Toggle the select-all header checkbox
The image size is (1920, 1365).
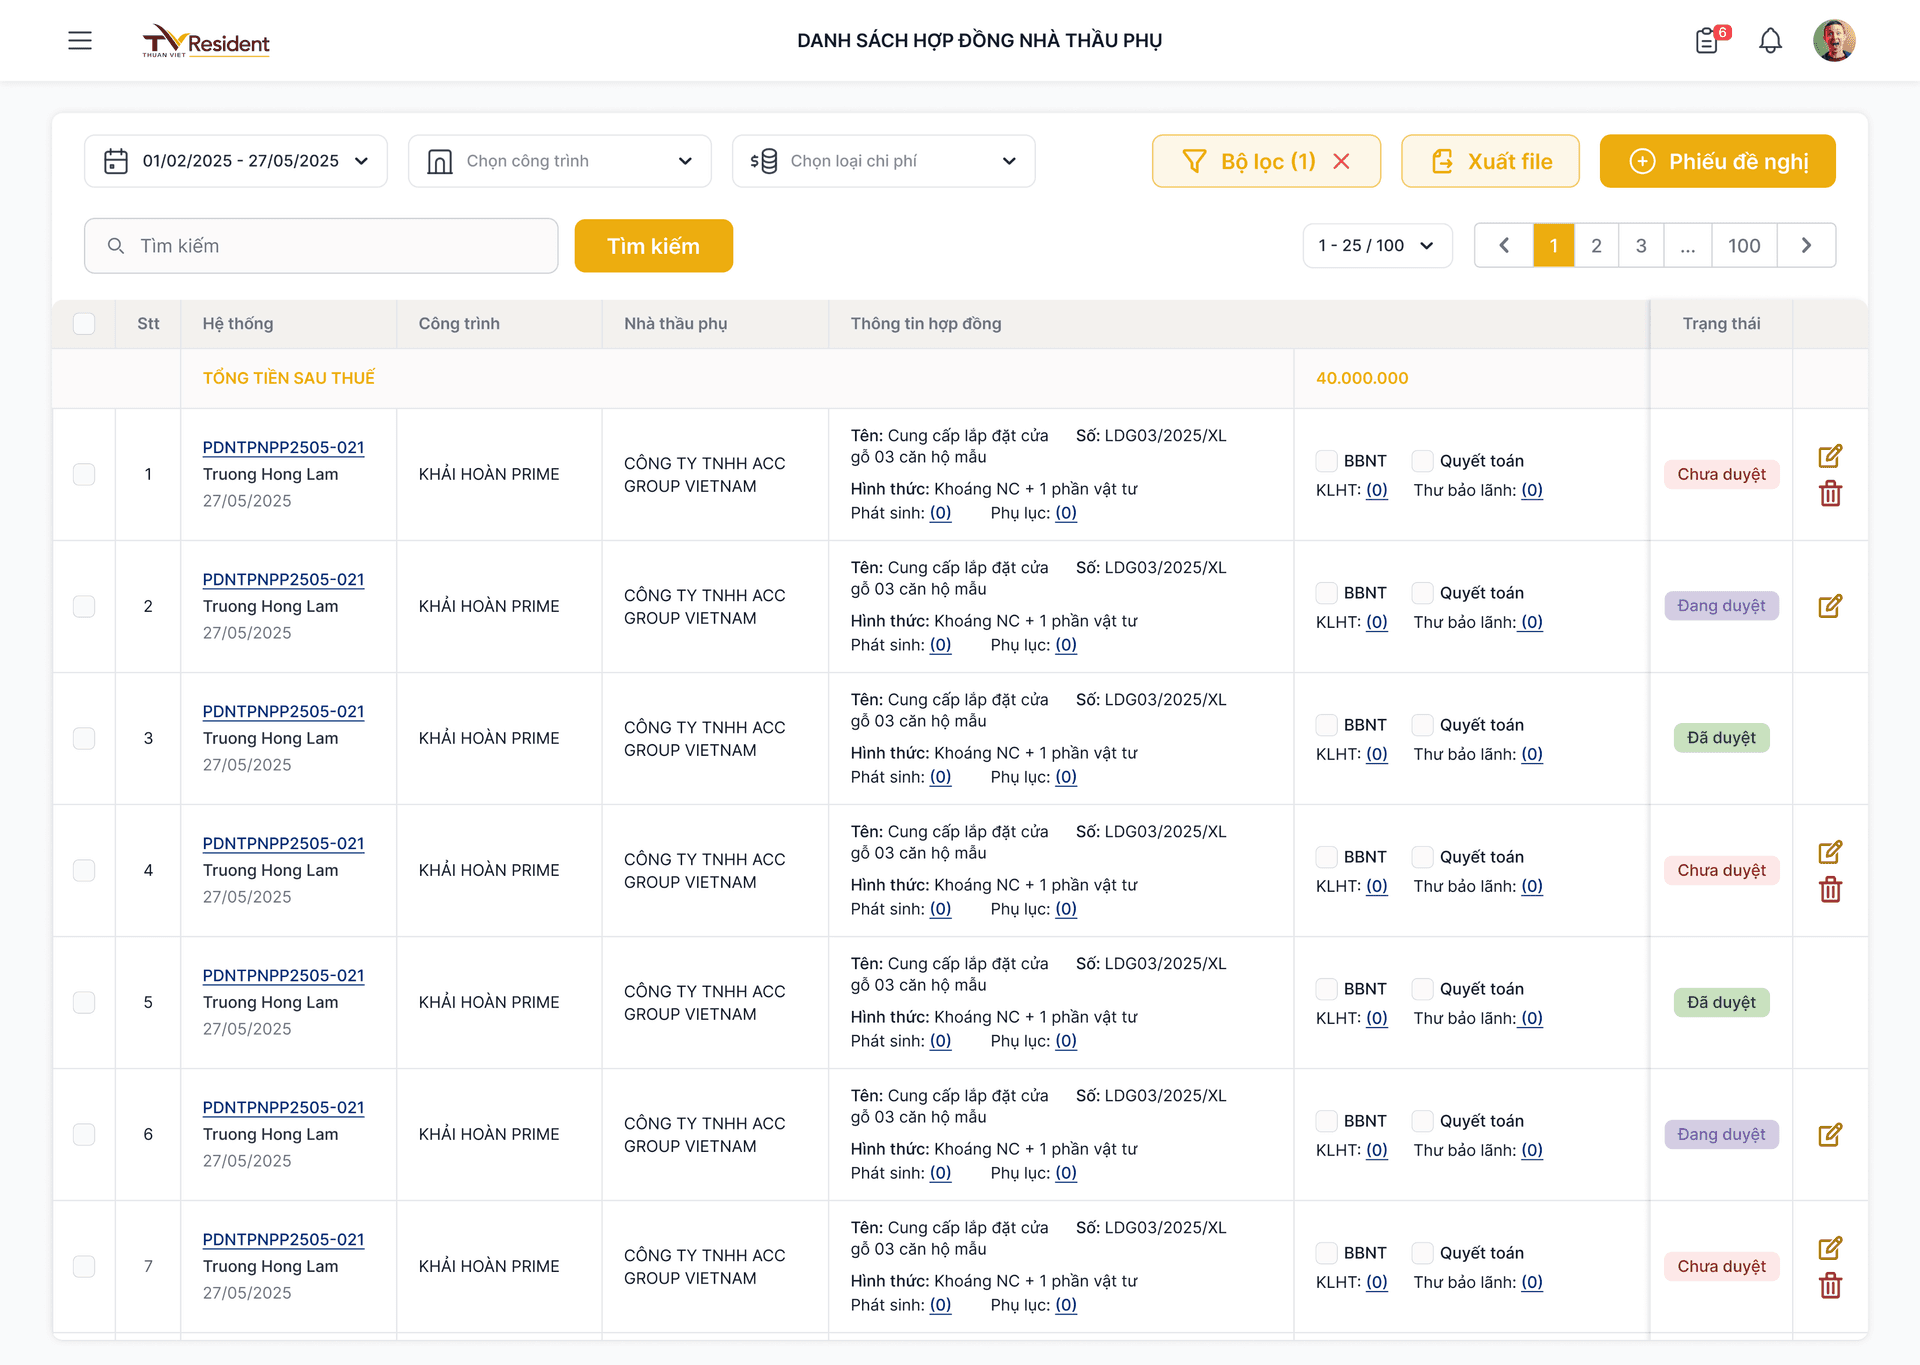[x=84, y=324]
